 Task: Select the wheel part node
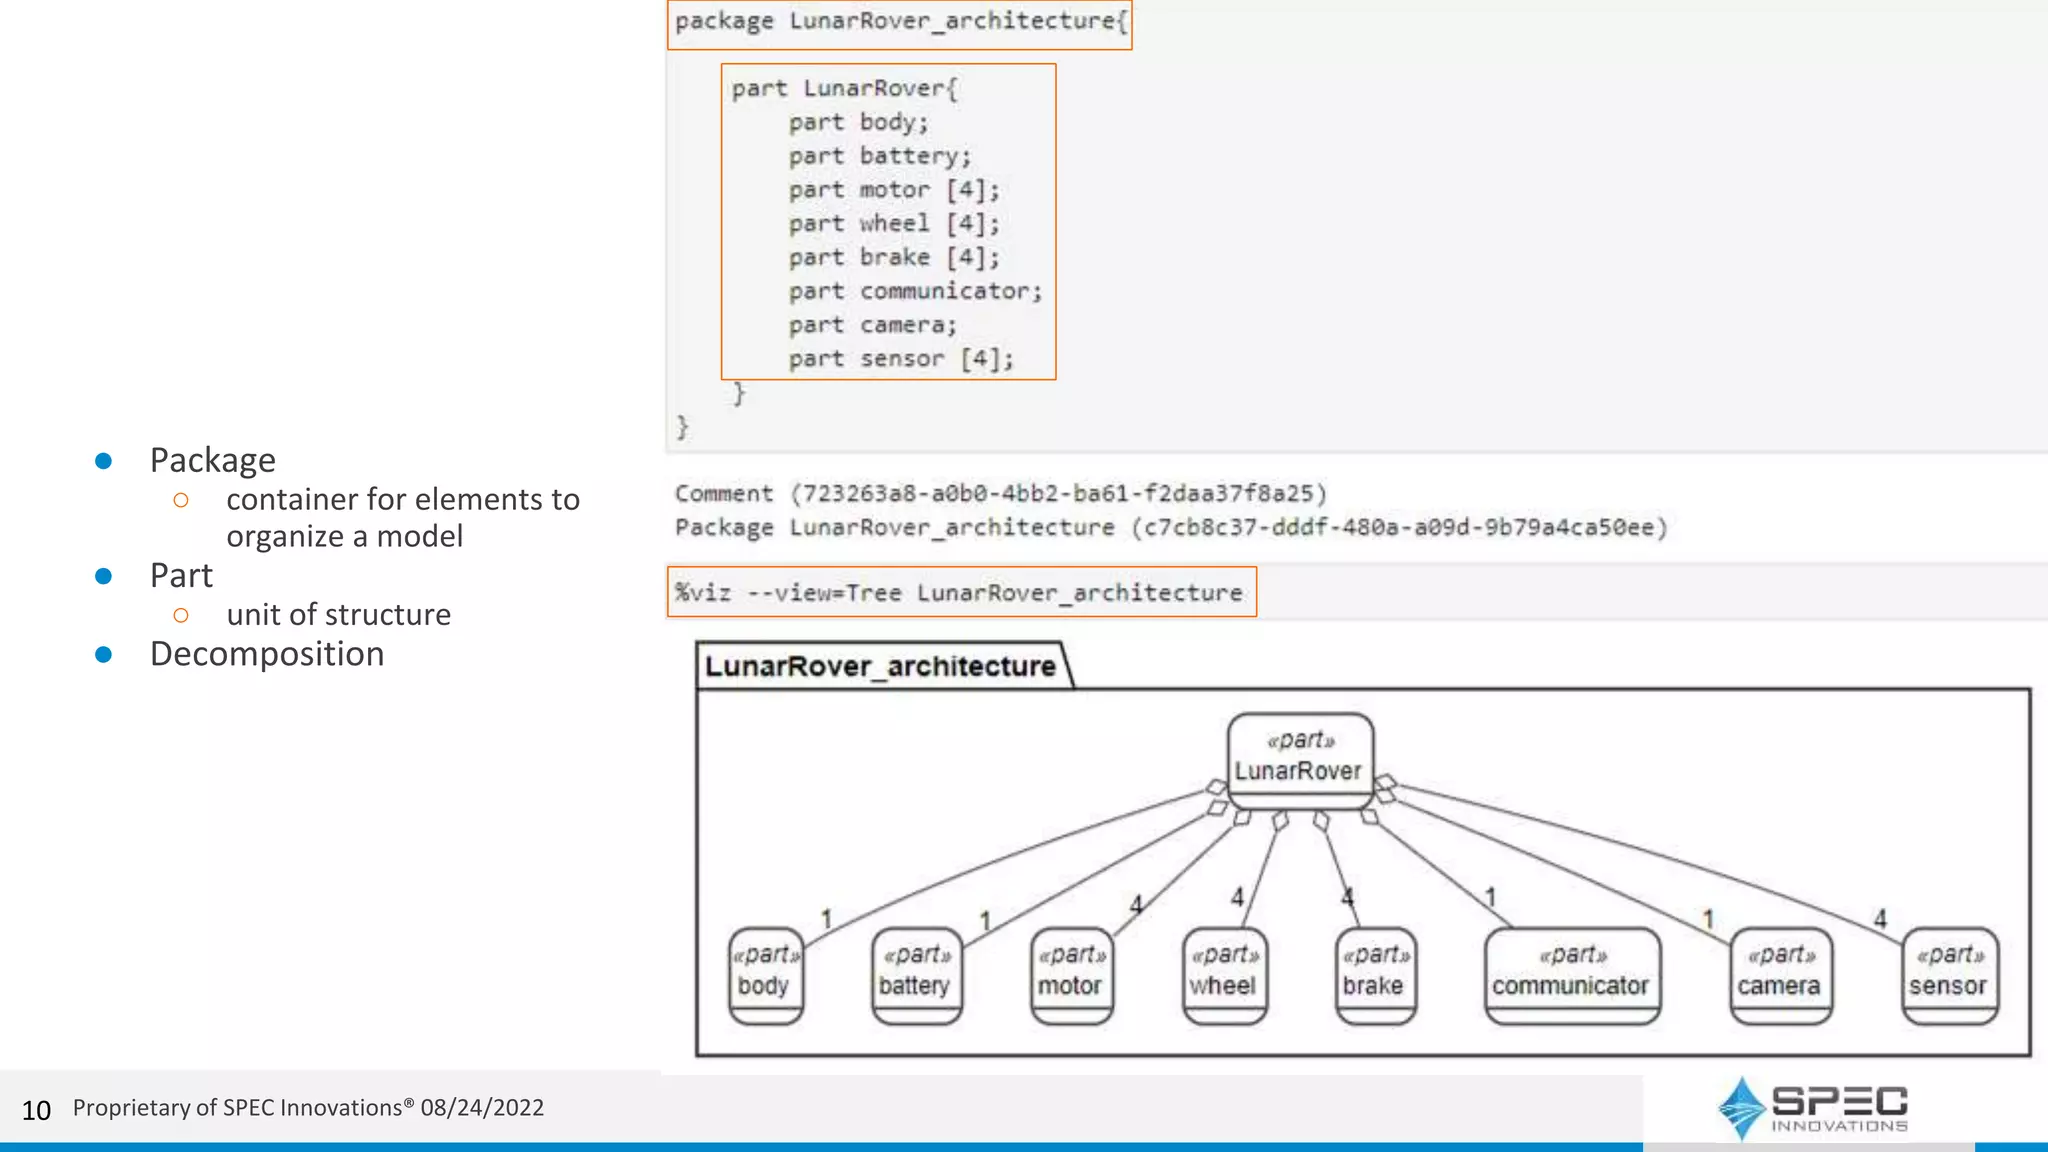1223,974
